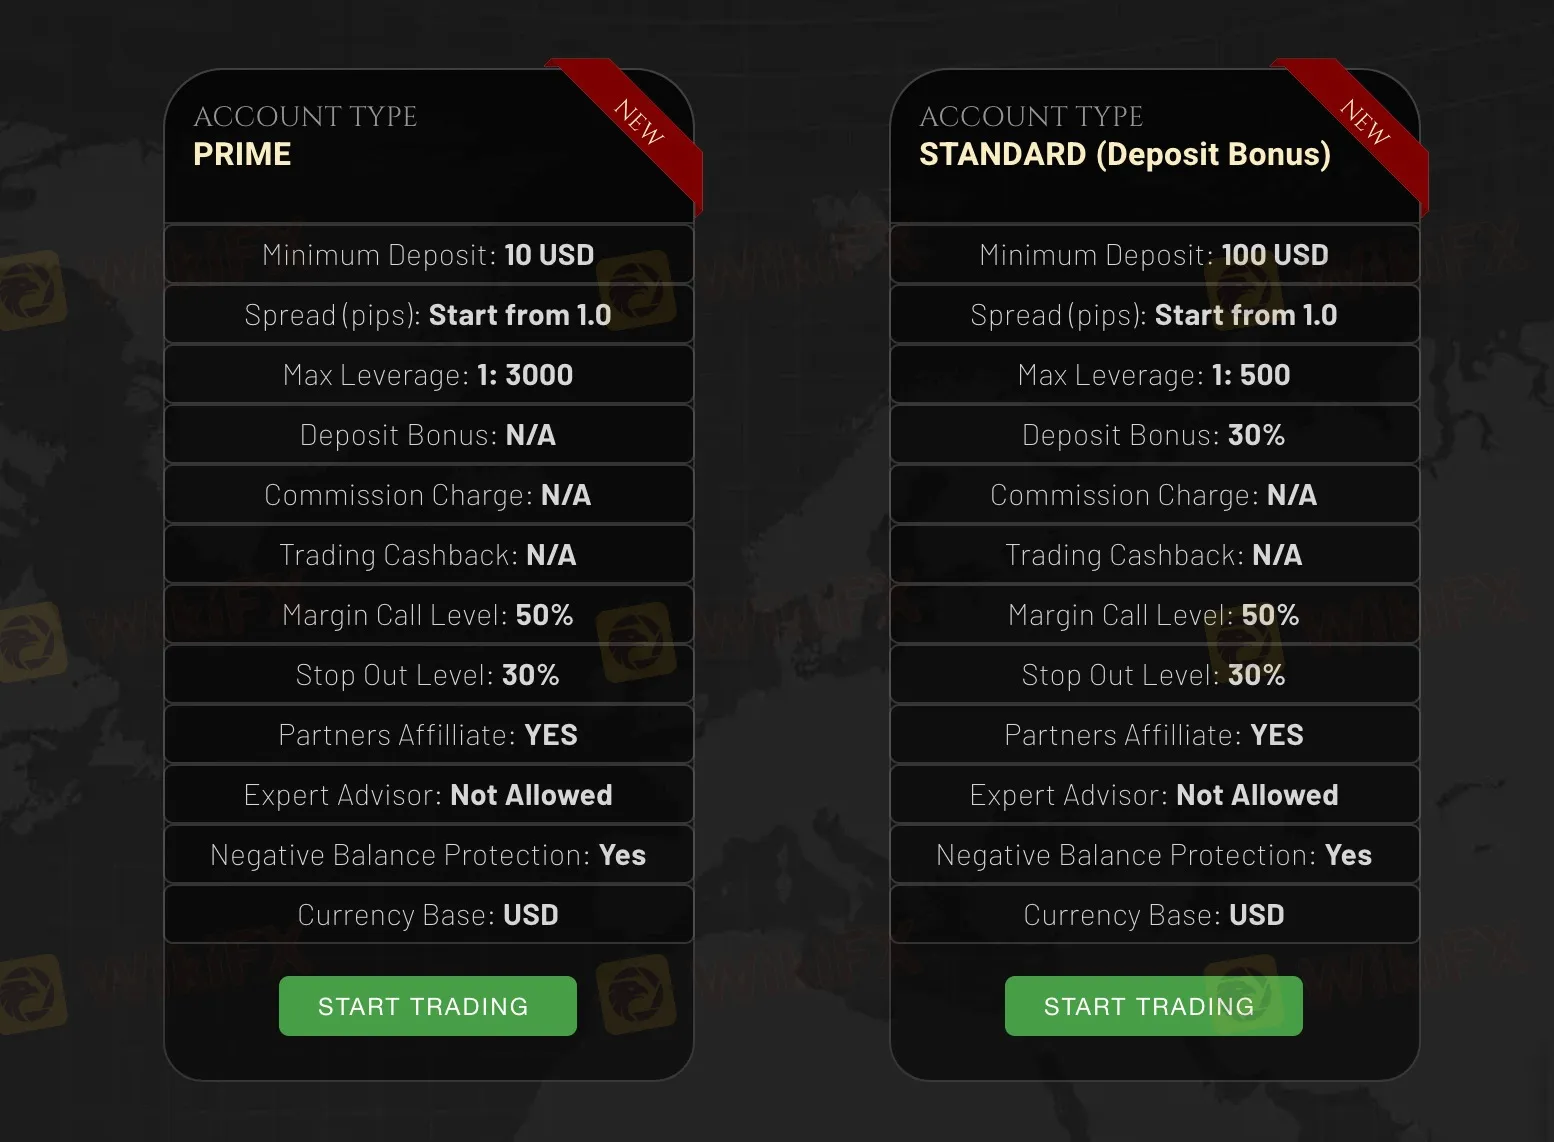This screenshot has width=1554, height=1142.
Task: Click STANDARD Negative Balance Protection row
Action: point(1155,854)
